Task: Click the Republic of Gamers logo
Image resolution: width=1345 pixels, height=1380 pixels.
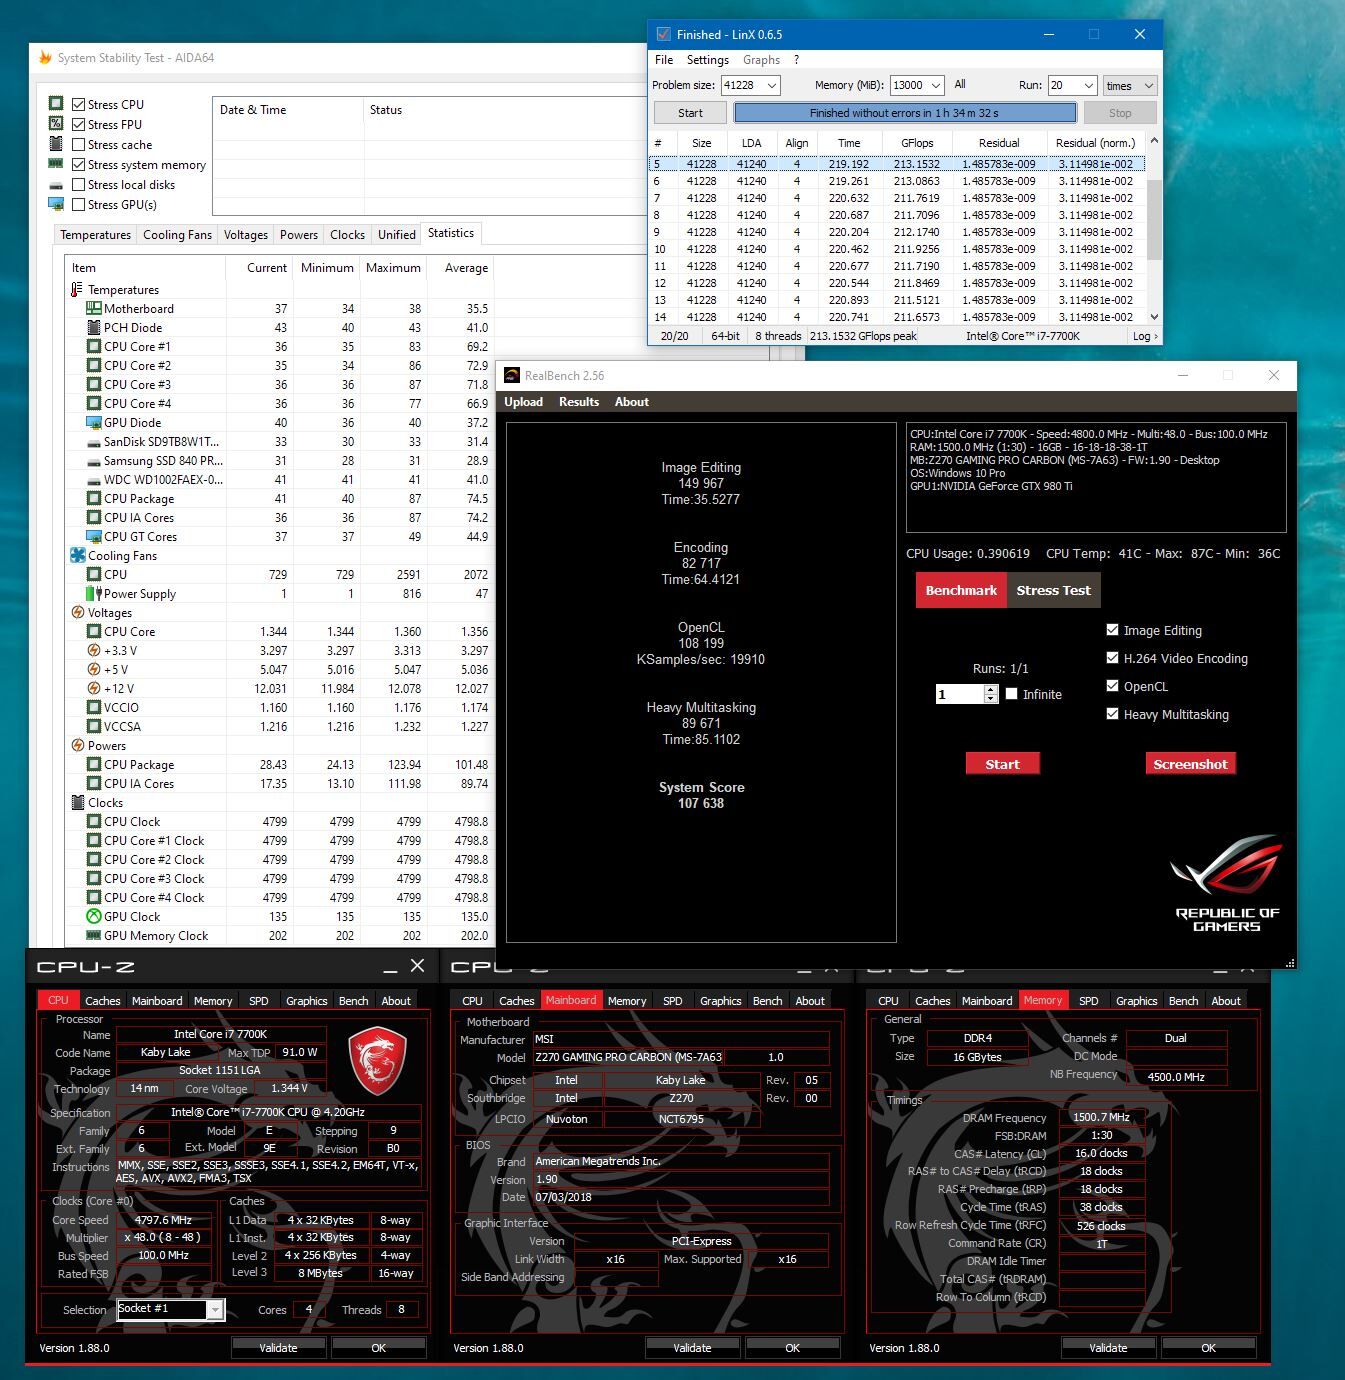Action: [1228, 884]
